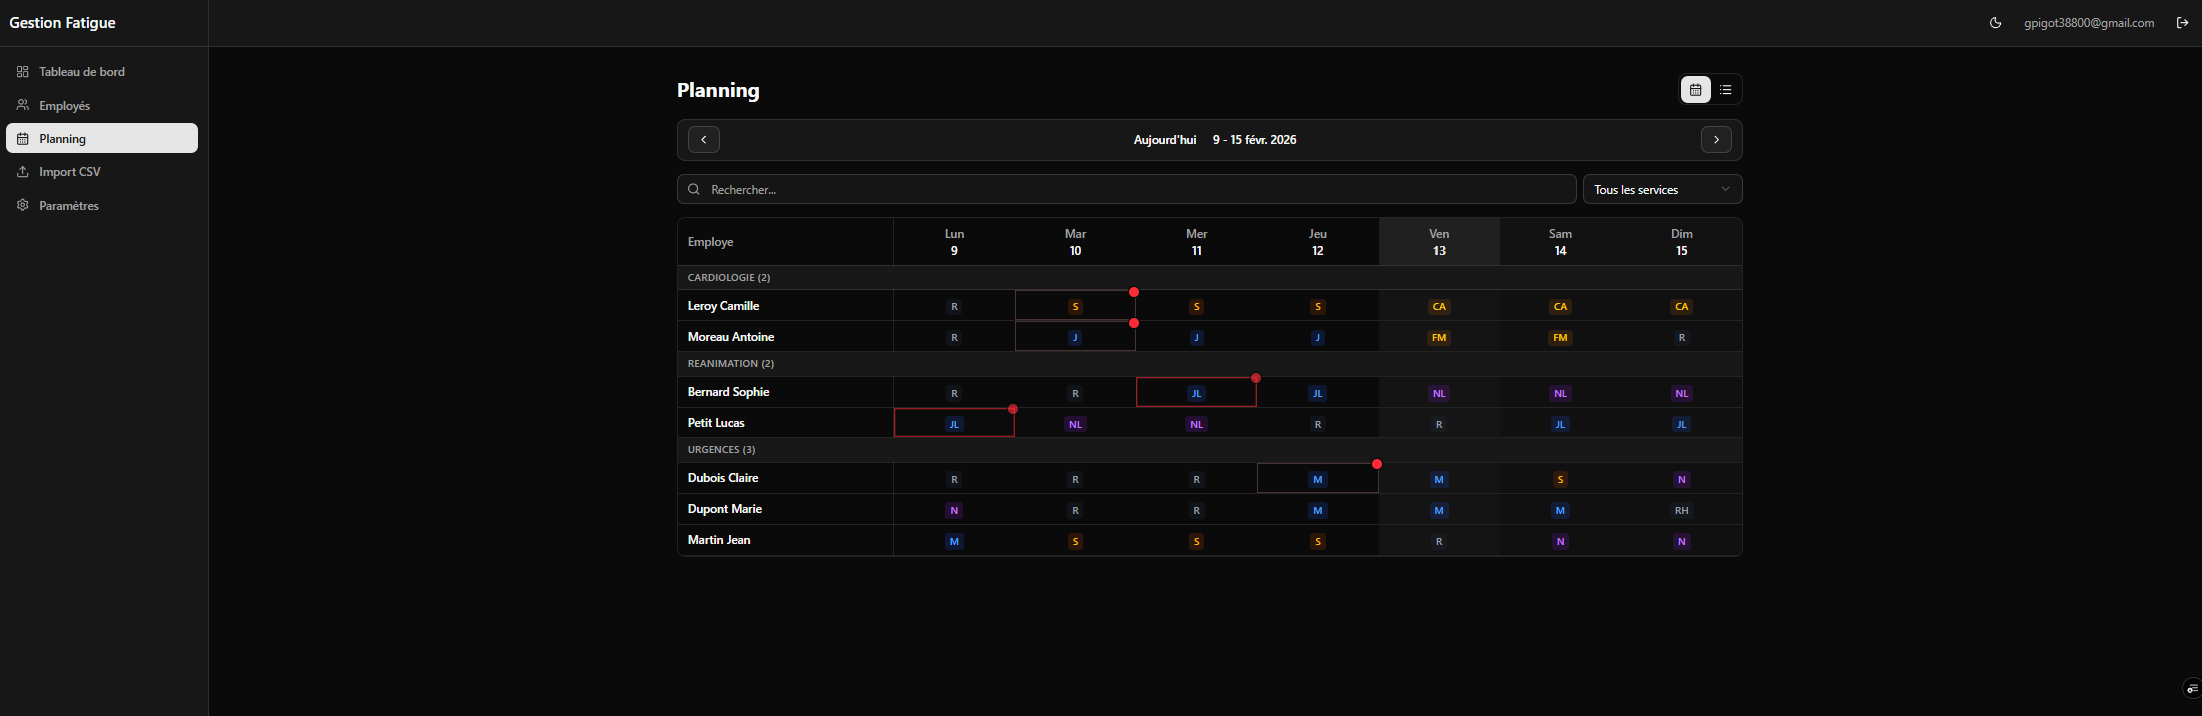Switch to list view
This screenshot has height=716, width=2202.
click(x=1725, y=90)
